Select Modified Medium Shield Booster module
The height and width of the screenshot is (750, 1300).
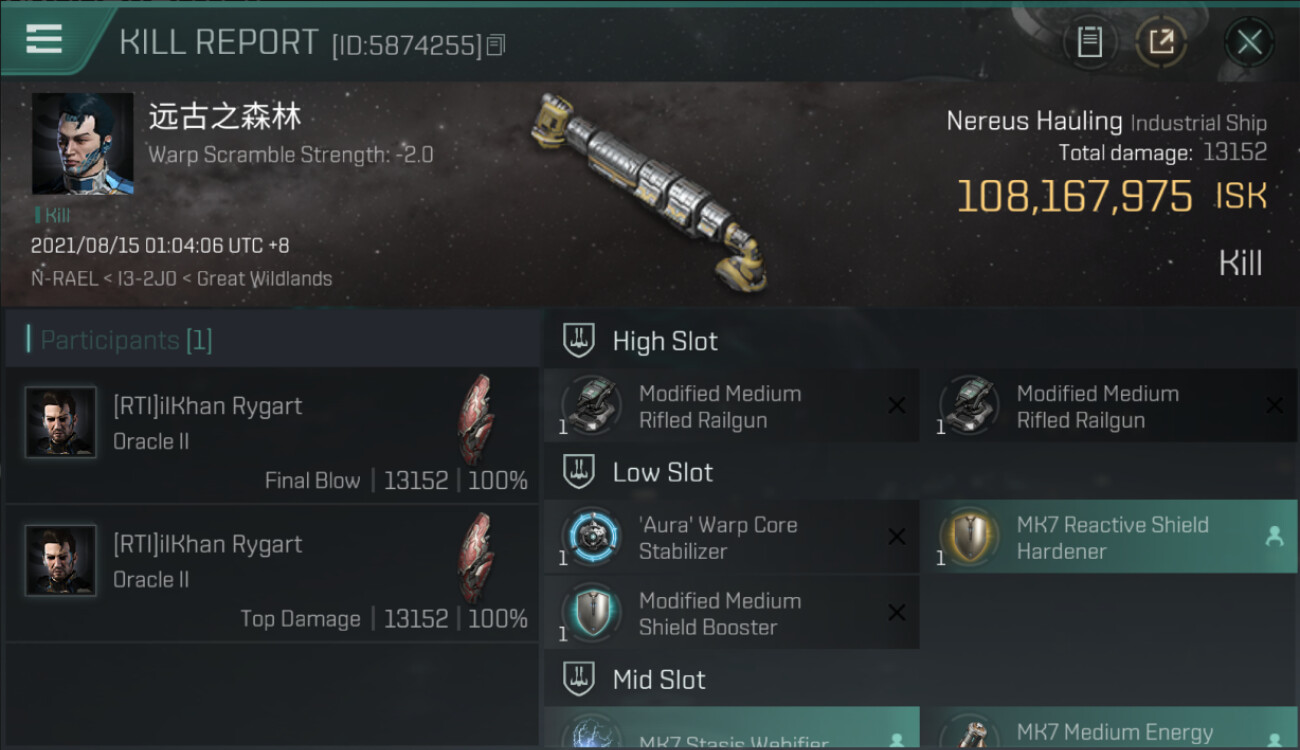point(732,613)
